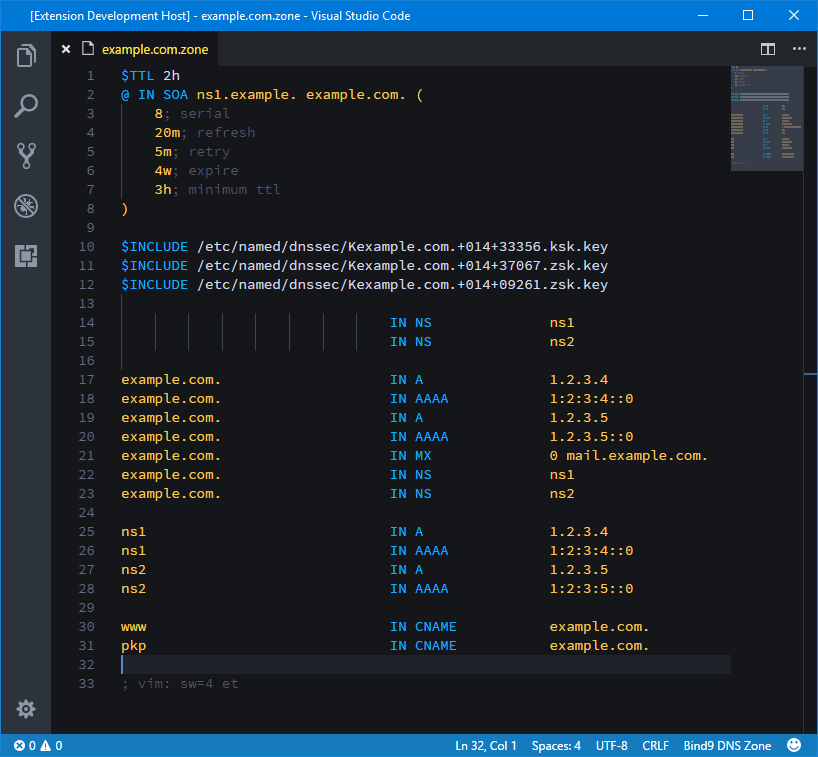
Task: Place cursor on the $TTL 2h line
Action: click(x=150, y=74)
